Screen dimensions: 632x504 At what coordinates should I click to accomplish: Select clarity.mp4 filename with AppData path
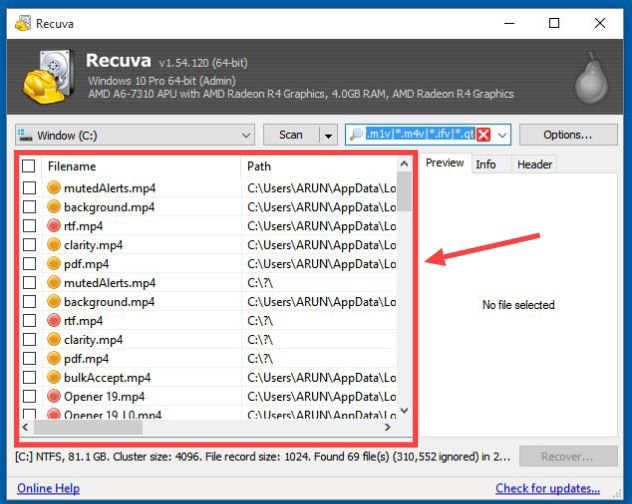point(93,245)
